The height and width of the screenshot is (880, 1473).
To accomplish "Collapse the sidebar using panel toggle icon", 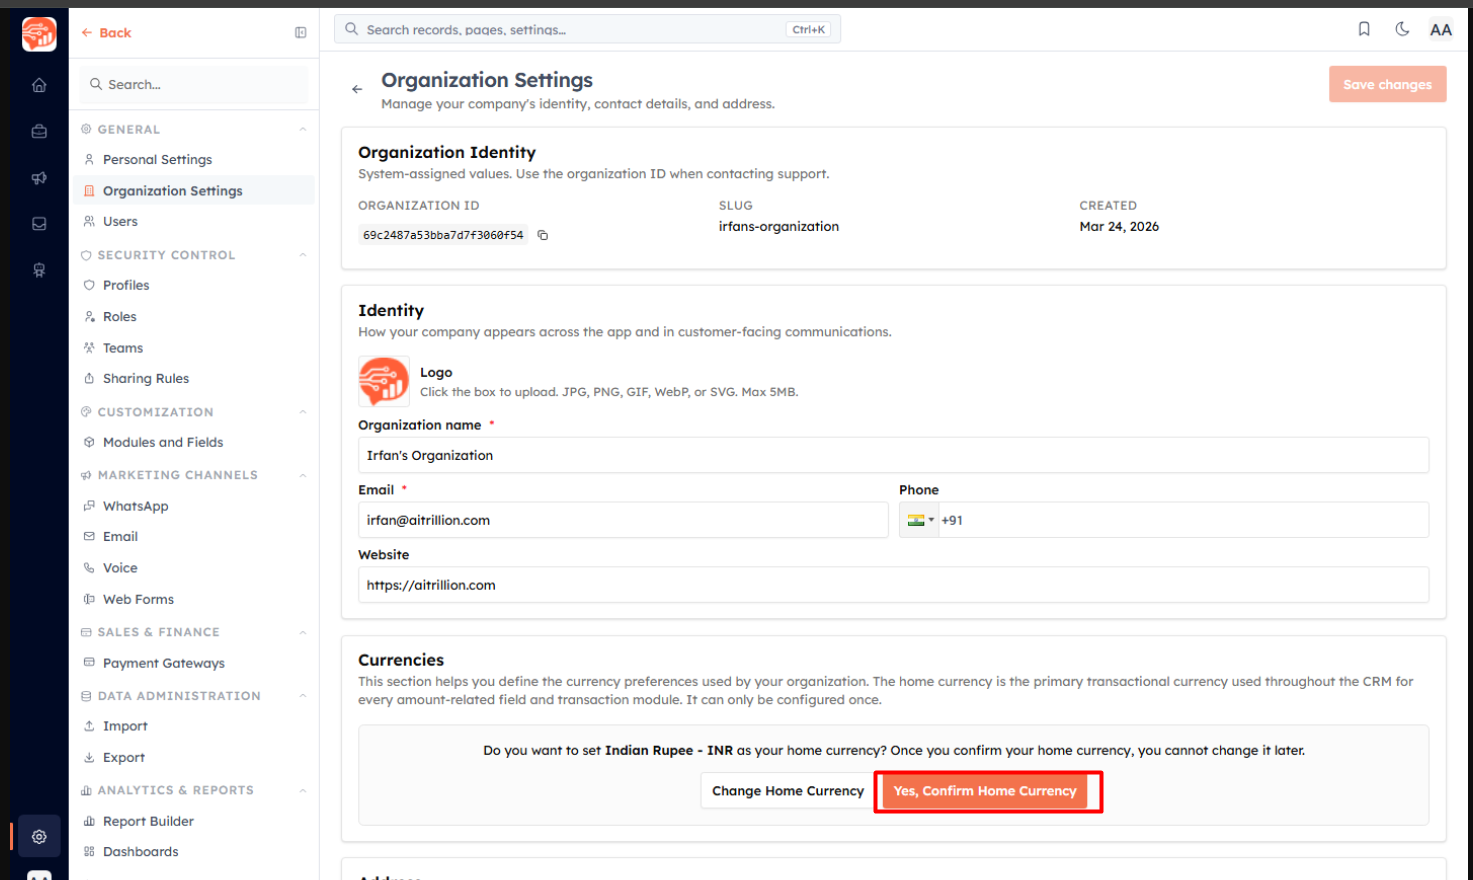I will pos(300,33).
